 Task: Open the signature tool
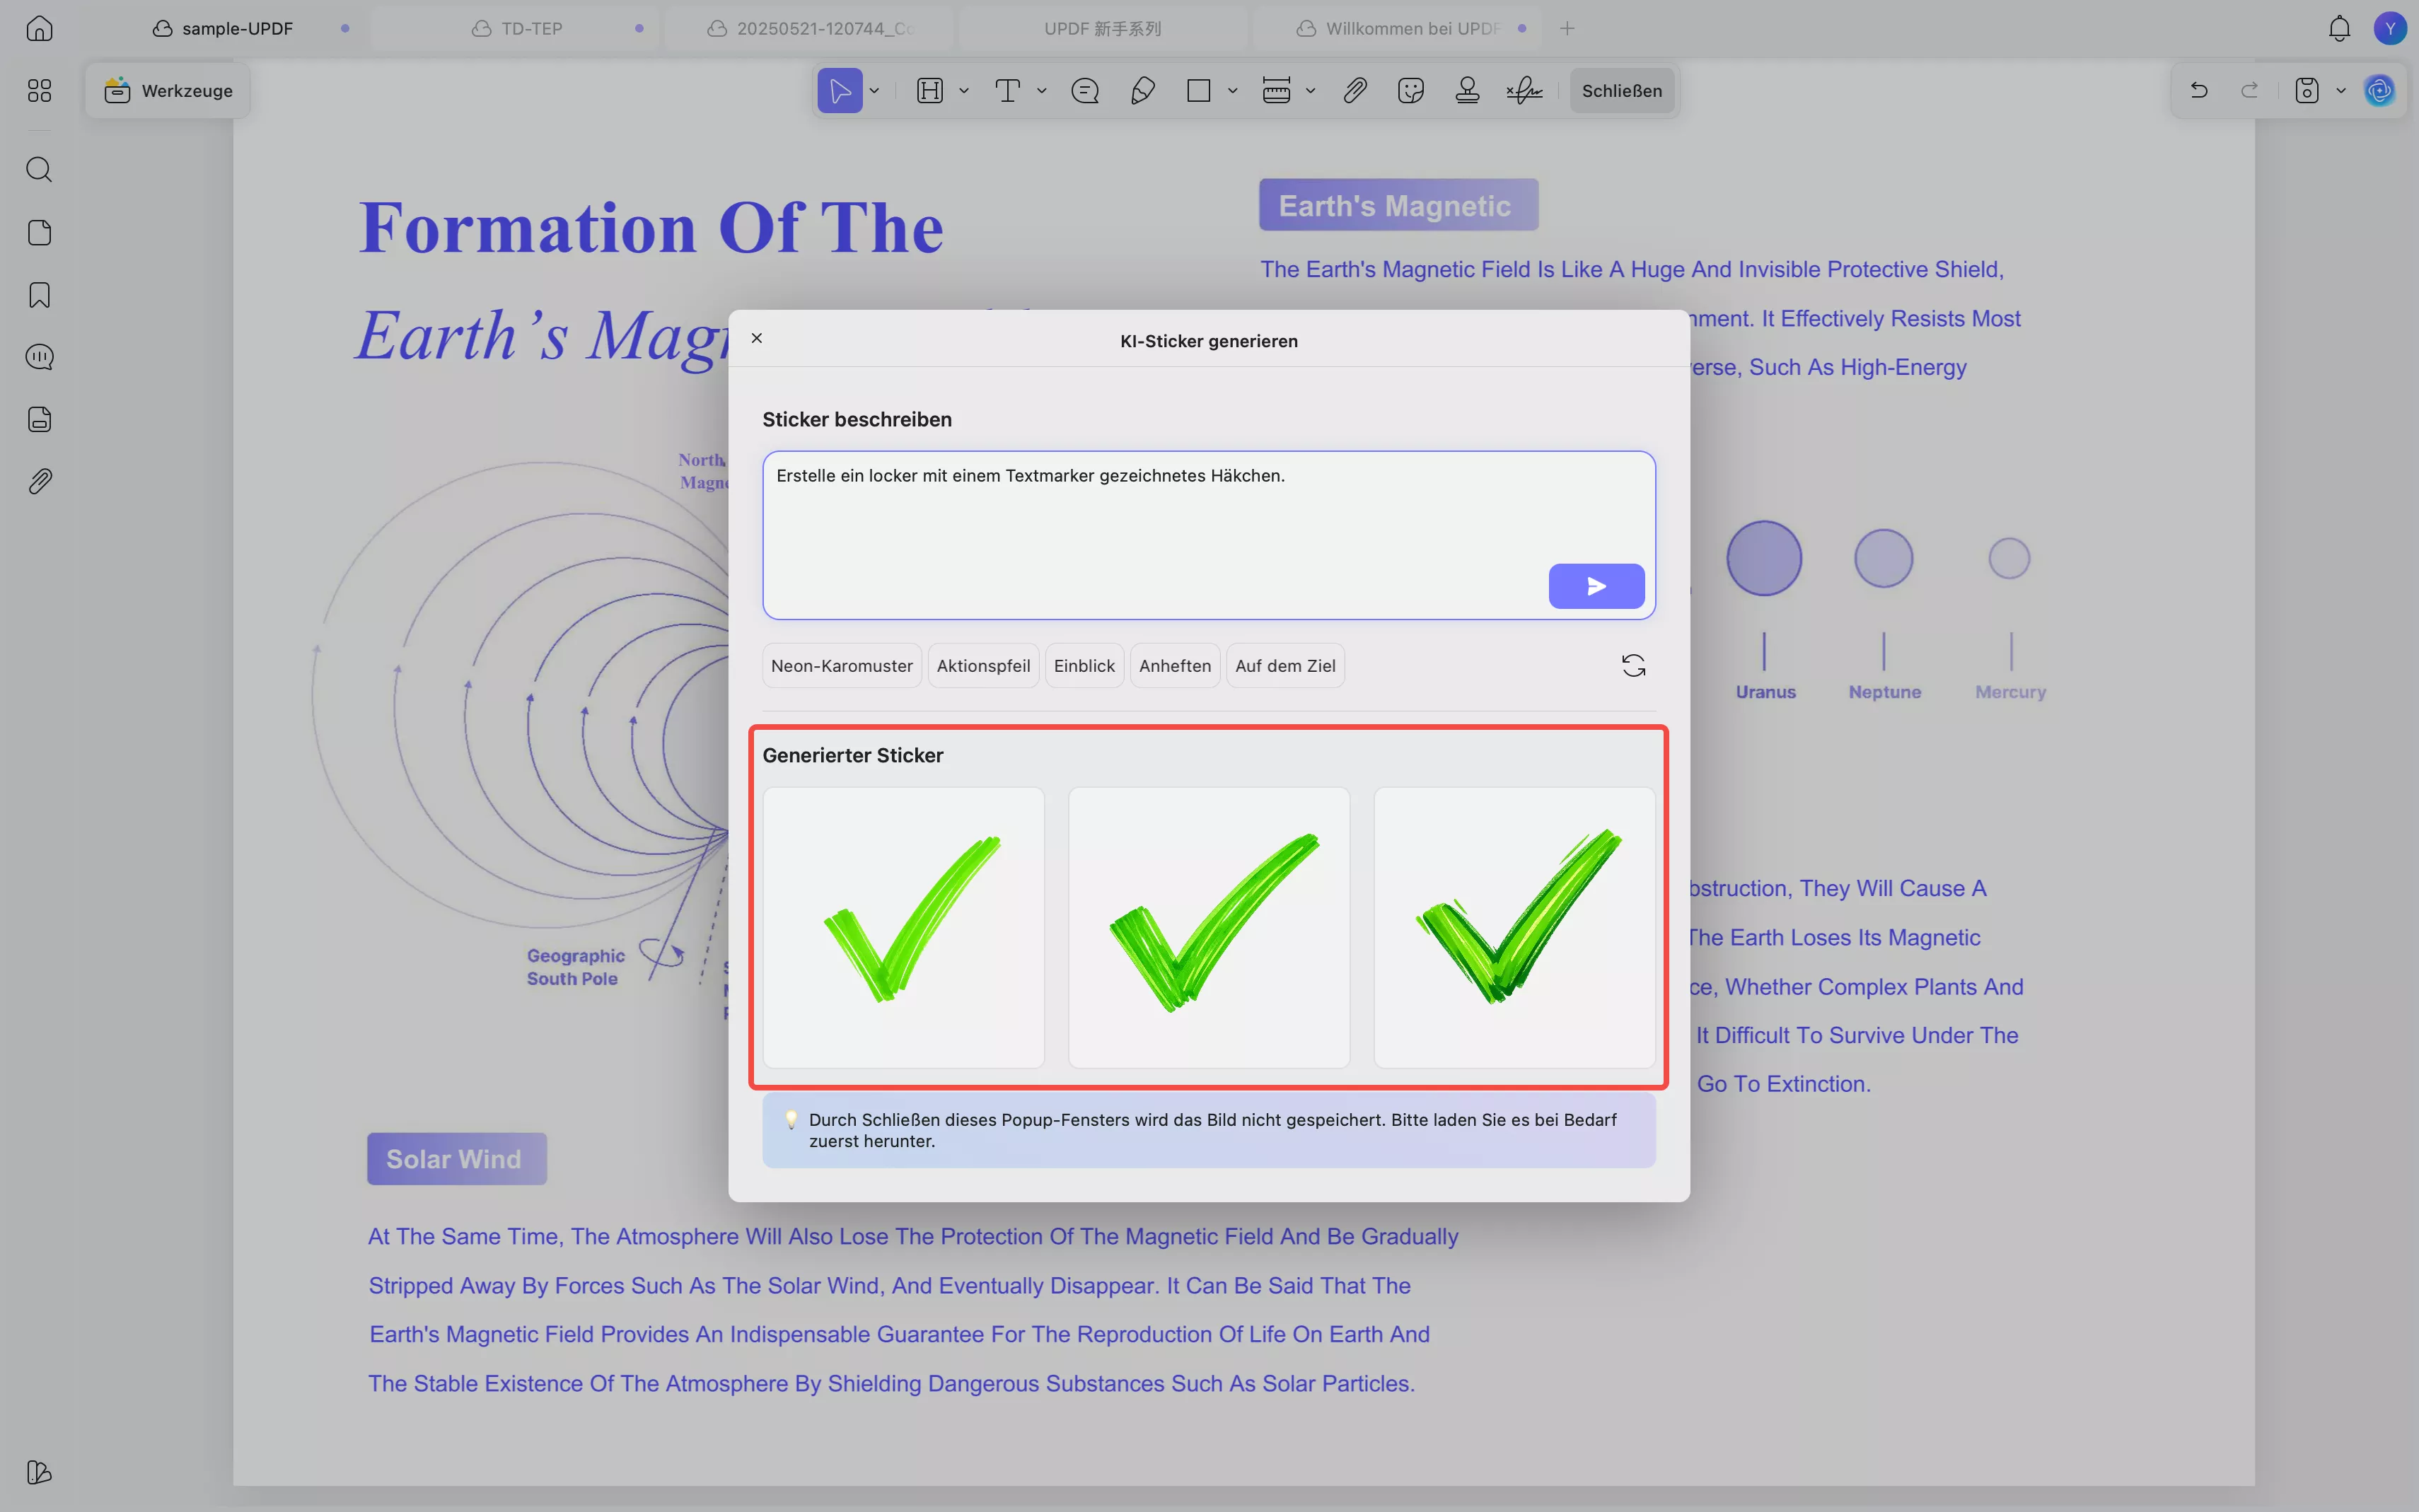click(1524, 91)
